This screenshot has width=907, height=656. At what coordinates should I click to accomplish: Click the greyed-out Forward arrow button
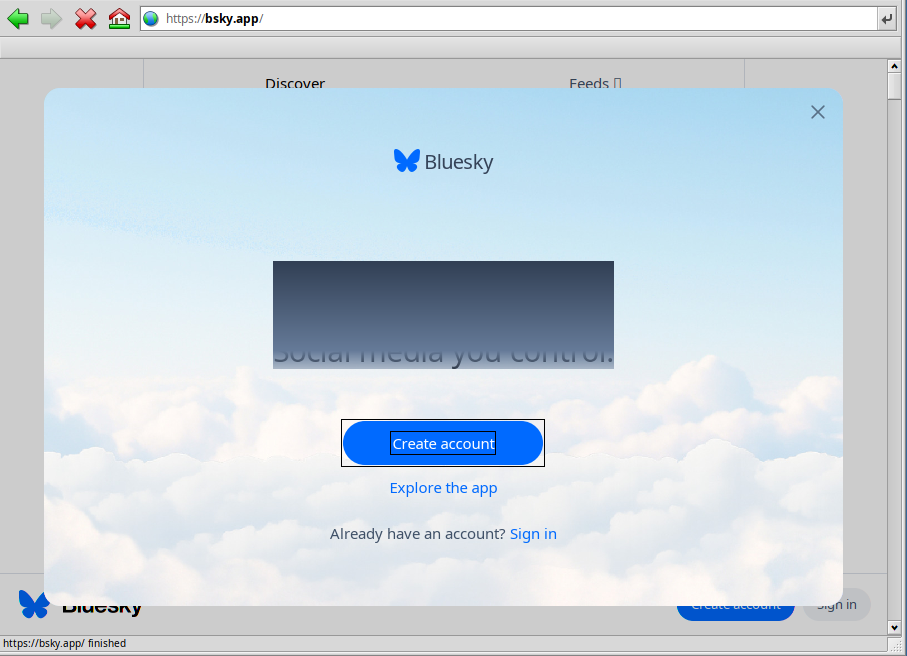51,18
